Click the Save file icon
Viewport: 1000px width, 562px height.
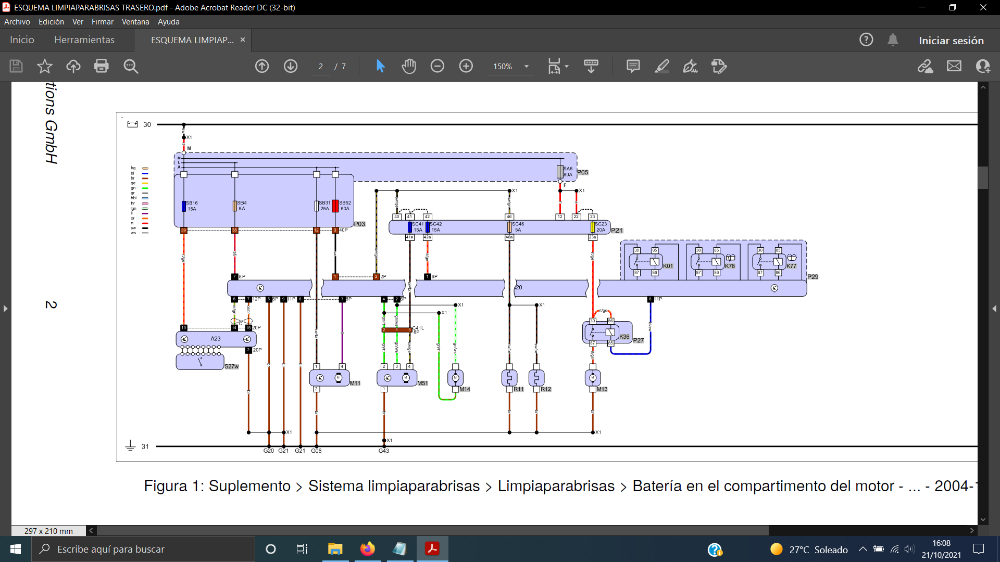click(x=16, y=66)
